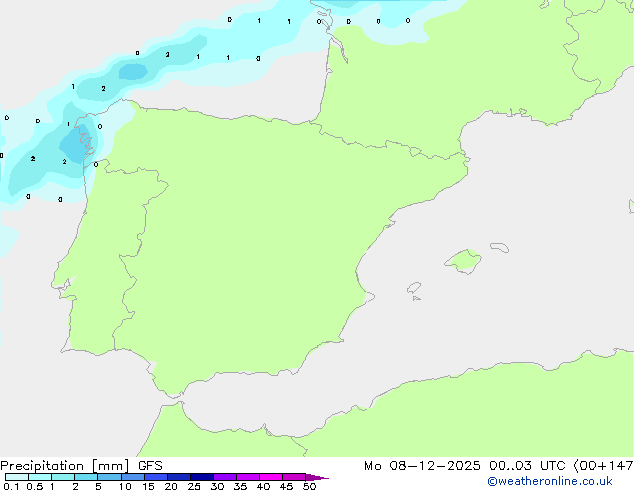Select the 35–40 mm violet swatch
This screenshot has height=490, width=634.
(247, 477)
